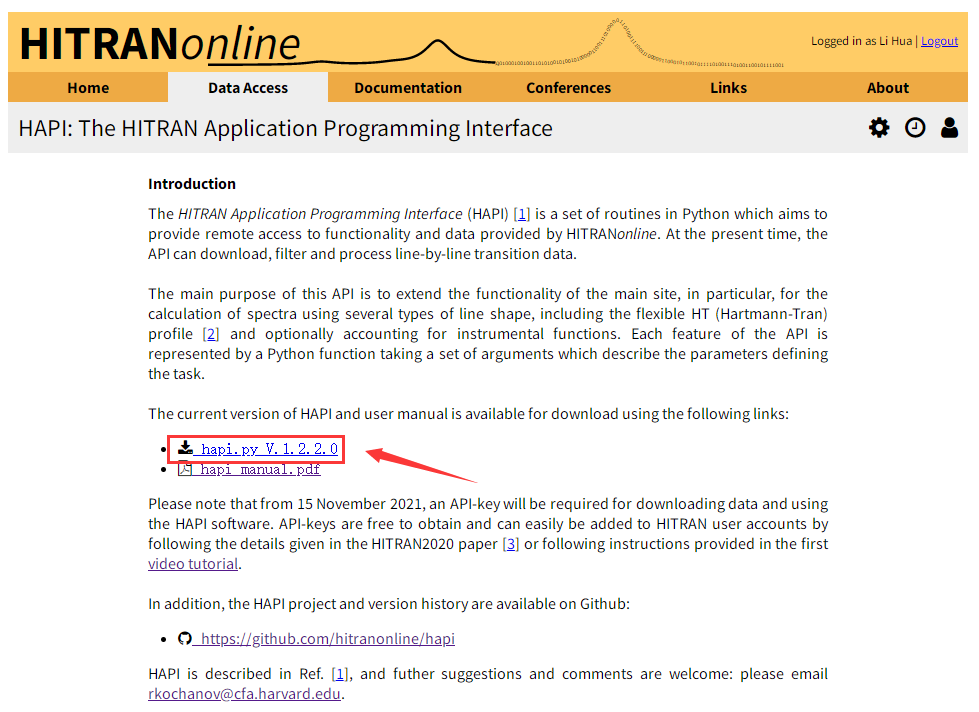This screenshot has width=979, height=712.
Task: Open the settings gear icon
Action: tap(879, 127)
